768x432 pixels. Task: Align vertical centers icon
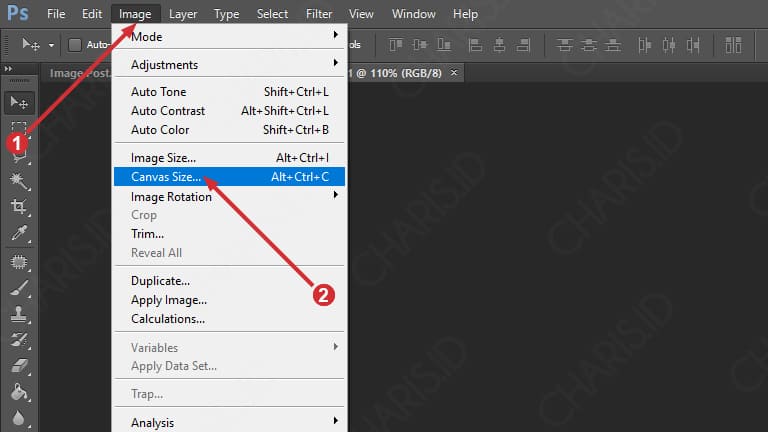tap(420, 45)
